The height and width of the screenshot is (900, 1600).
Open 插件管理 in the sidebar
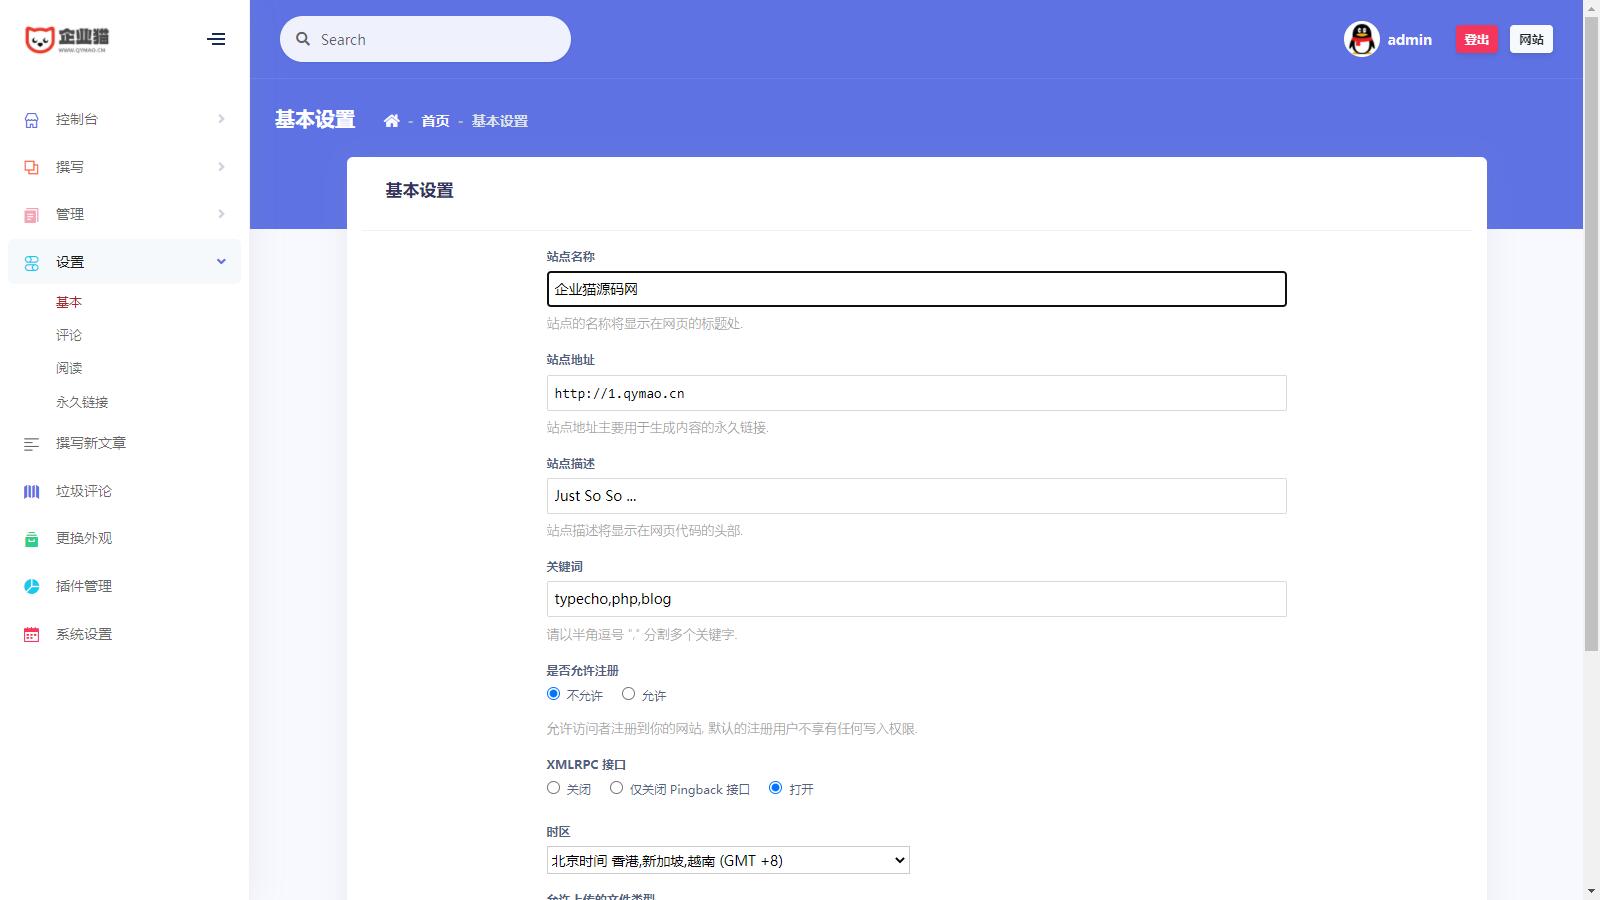[84, 586]
